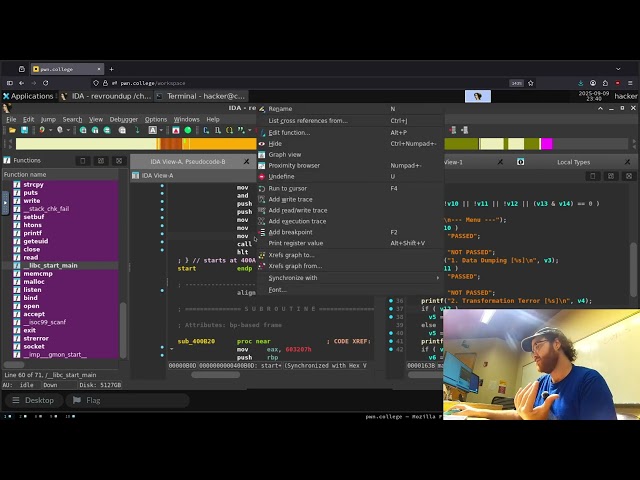Image resolution: width=640 pixels, height=480 pixels.
Task: Click the Open file icon in IDA toolbar
Action: coord(11,130)
